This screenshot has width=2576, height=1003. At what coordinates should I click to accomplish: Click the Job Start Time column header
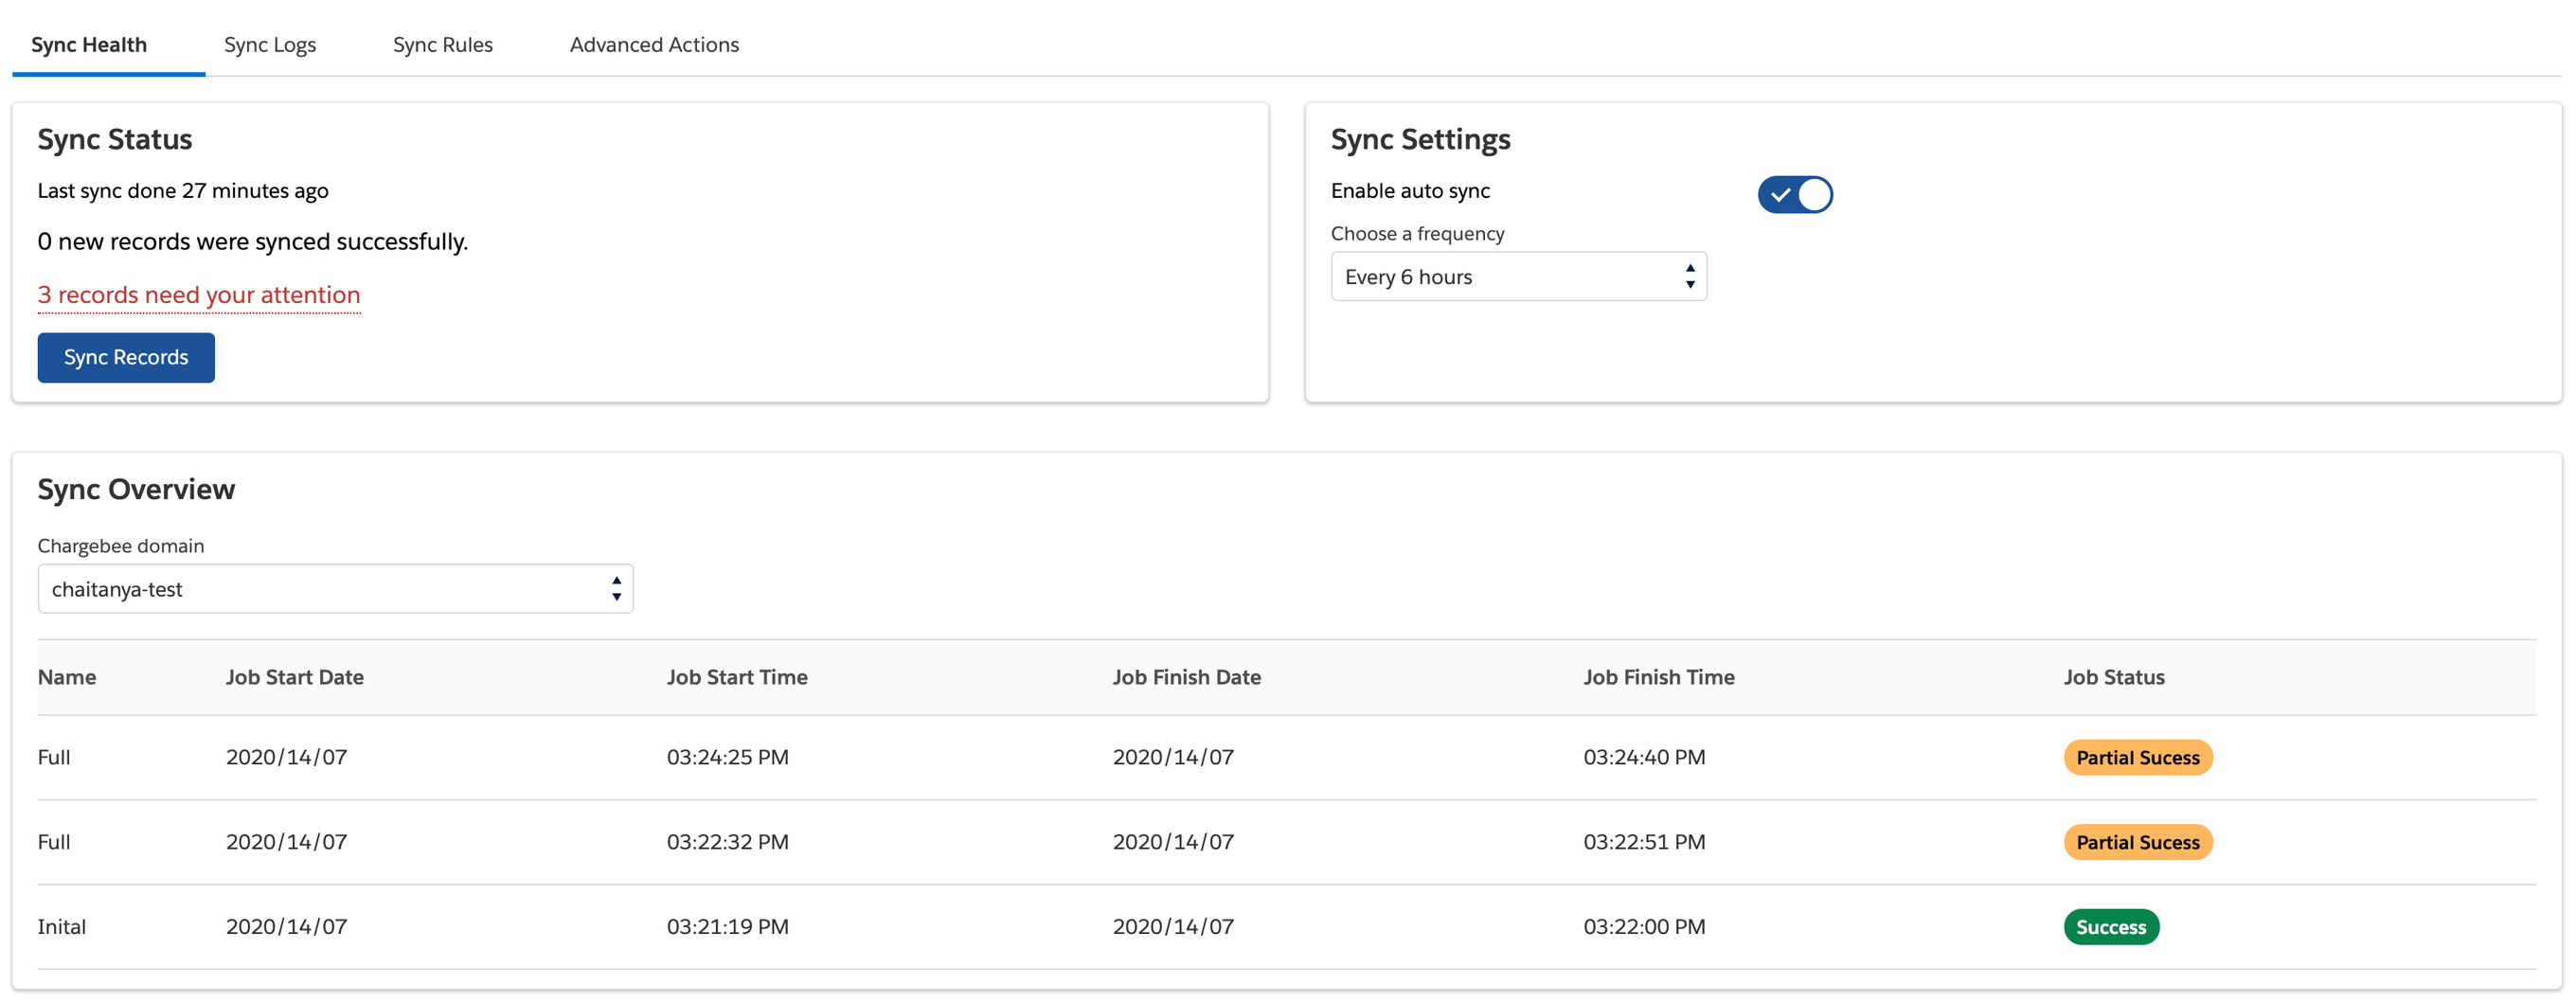click(736, 677)
